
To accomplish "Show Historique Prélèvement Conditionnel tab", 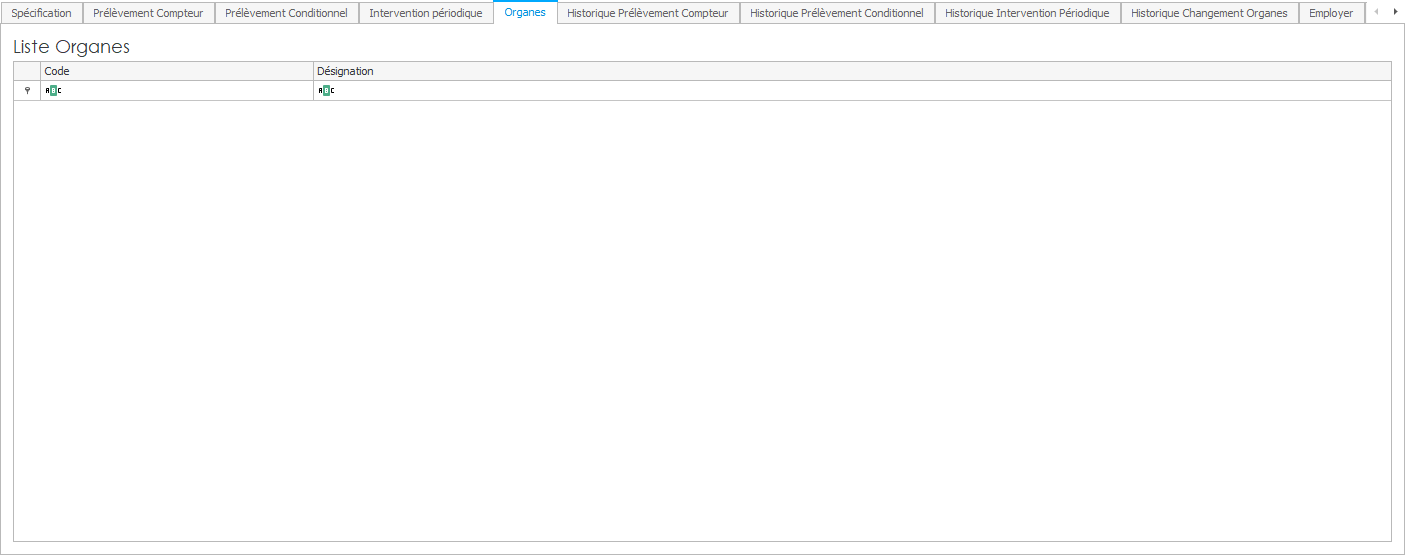I will 836,13.
